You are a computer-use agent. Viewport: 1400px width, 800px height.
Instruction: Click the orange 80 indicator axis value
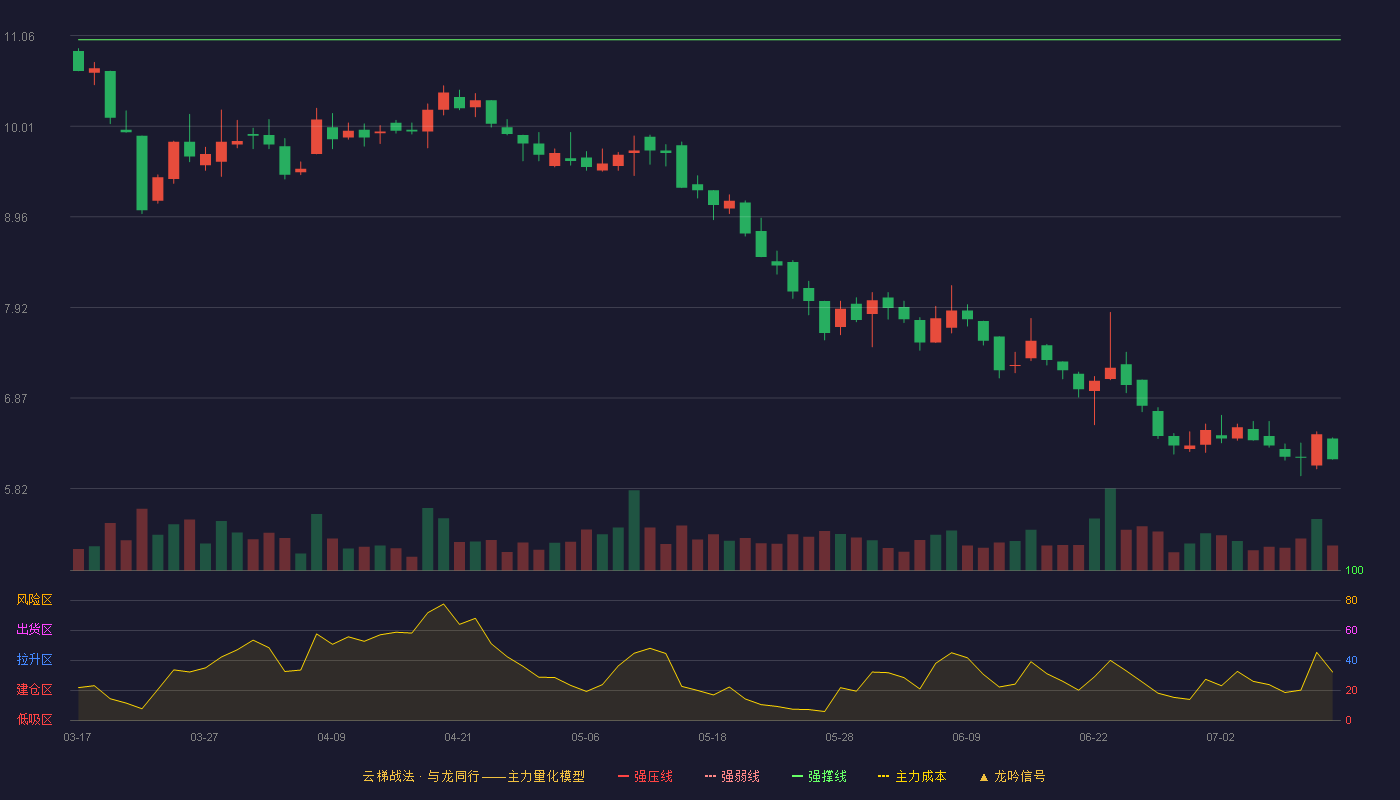click(1351, 600)
